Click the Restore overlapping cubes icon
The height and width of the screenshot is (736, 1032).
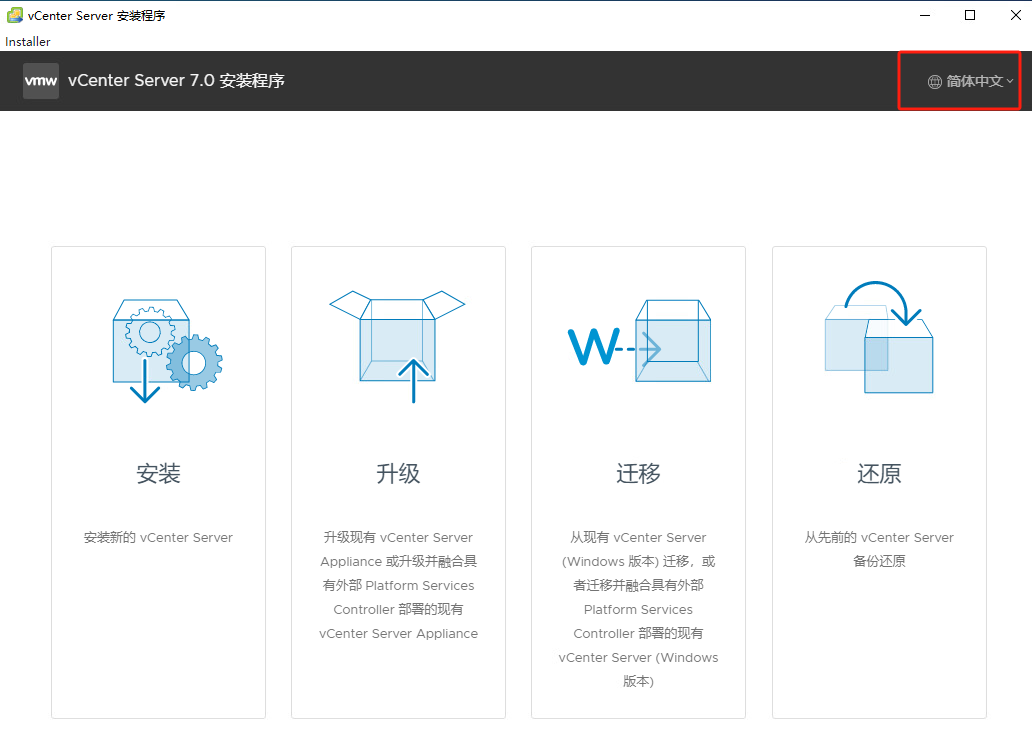point(879,337)
